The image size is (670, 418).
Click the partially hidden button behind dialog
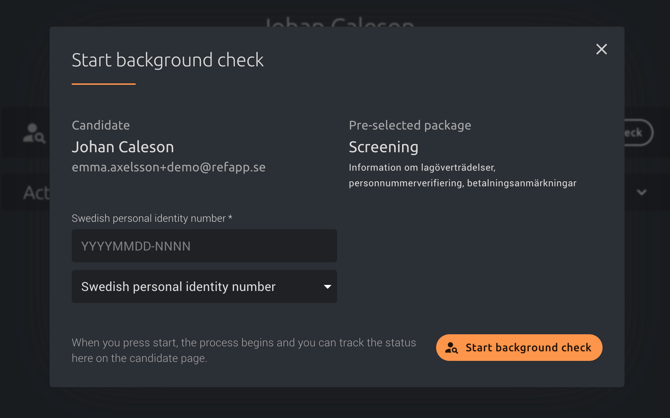pos(637,133)
